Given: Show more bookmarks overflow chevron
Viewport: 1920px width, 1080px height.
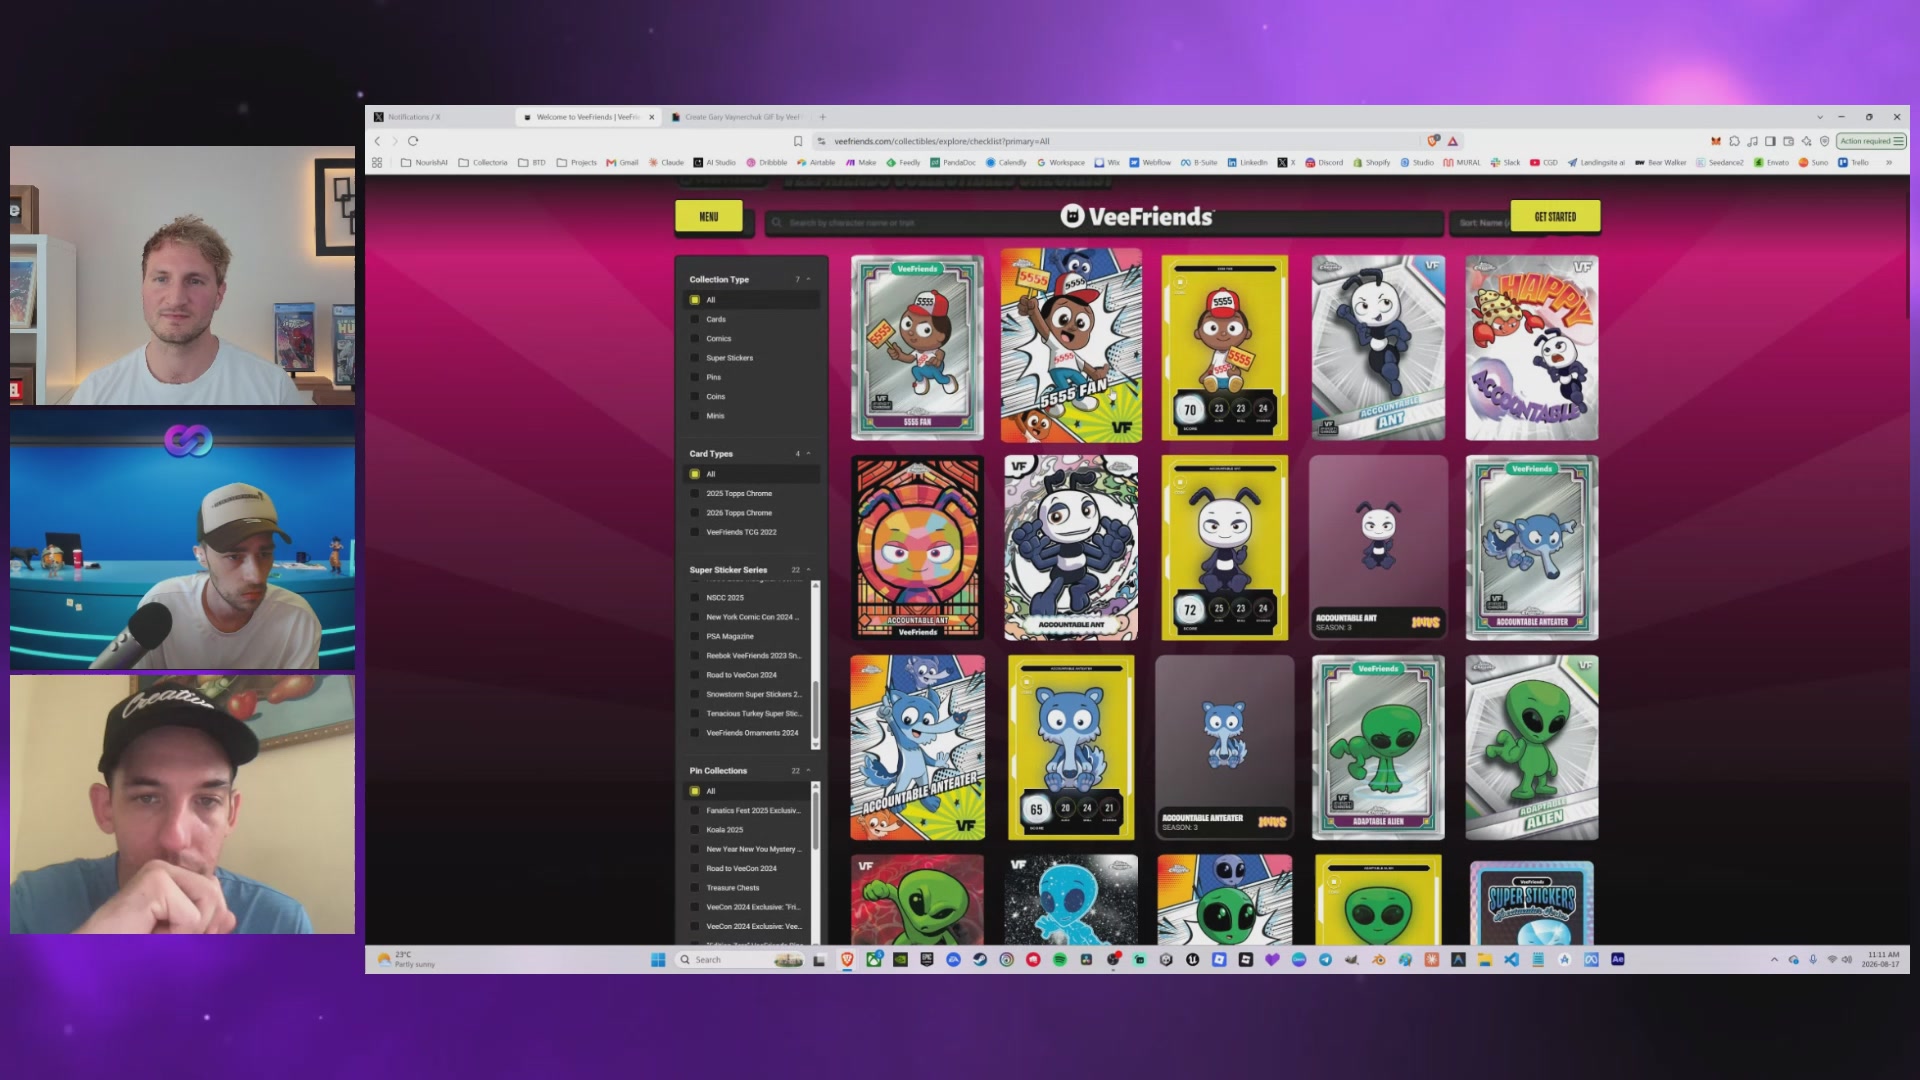Looking at the screenshot, I should pyautogui.click(x=1889, y=162).
